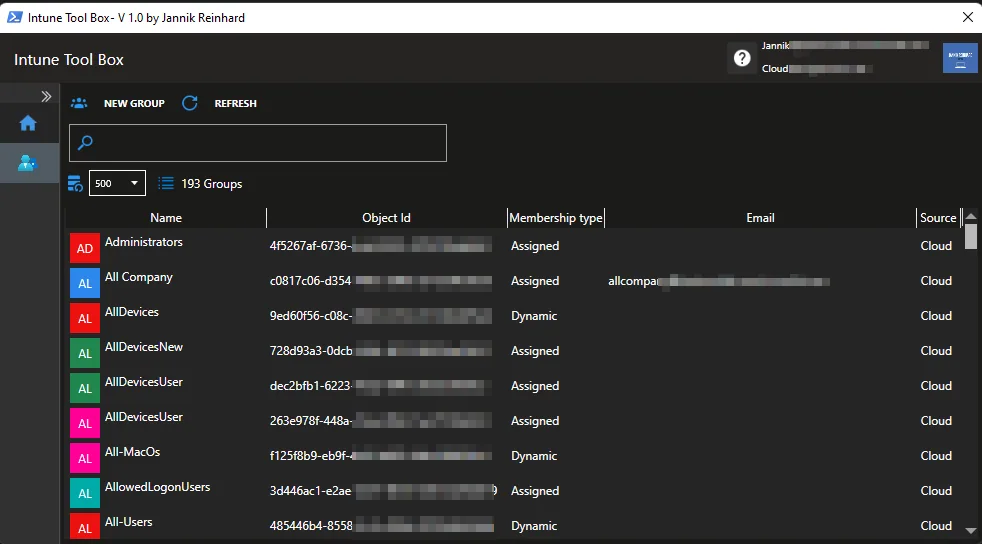Image resolution: width=982 pixels, height=544 pixels.
Task: Click Object Id starting c0817c06-d354
Action: (380, 281)
